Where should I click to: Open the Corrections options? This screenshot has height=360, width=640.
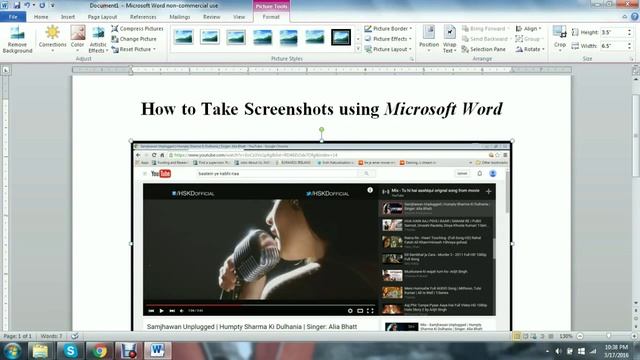point(52,39)
